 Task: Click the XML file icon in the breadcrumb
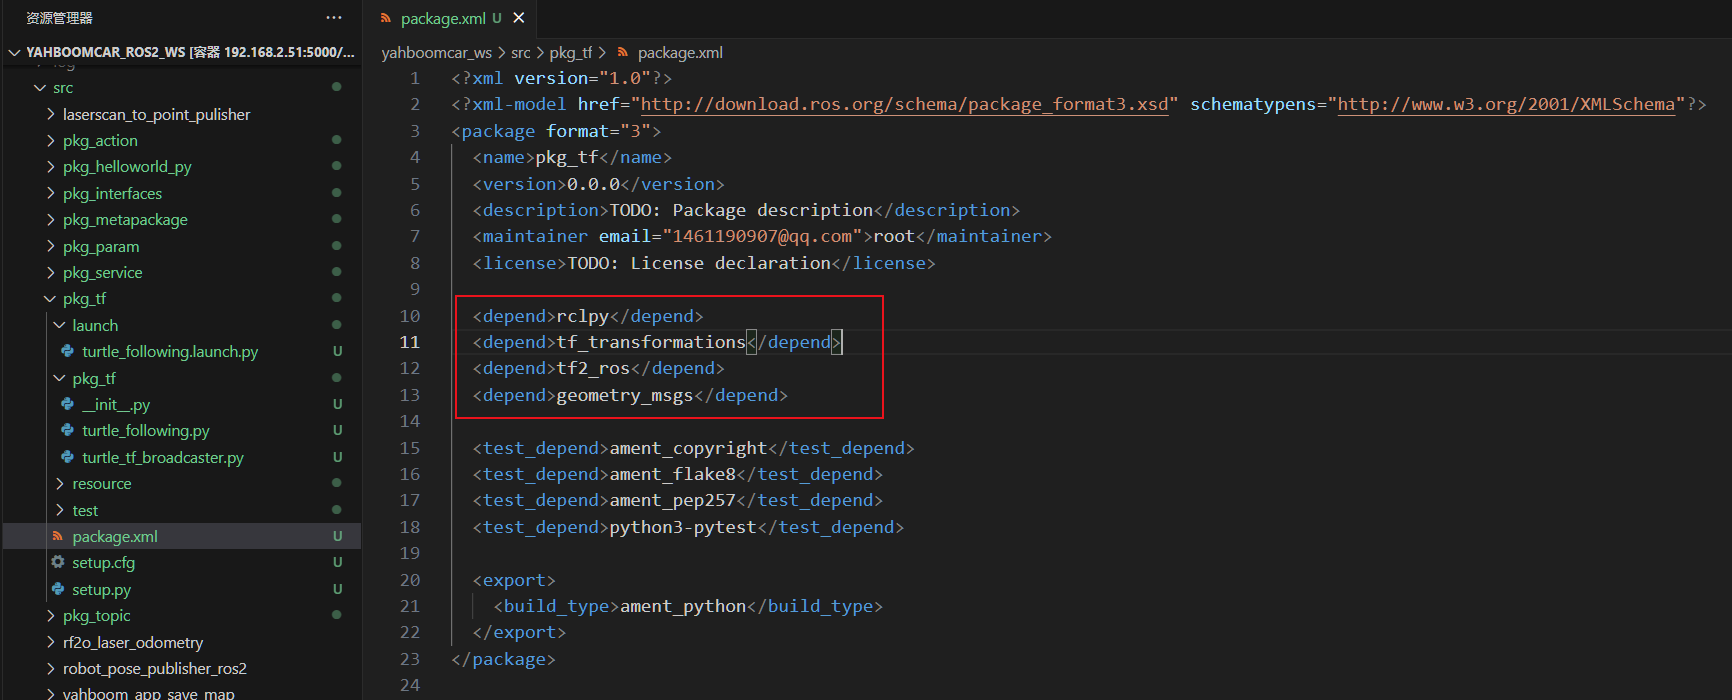click(623, 52)
